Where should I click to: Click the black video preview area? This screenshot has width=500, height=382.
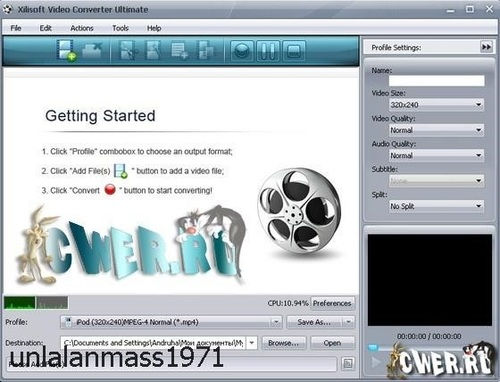[x=430, y=280]
